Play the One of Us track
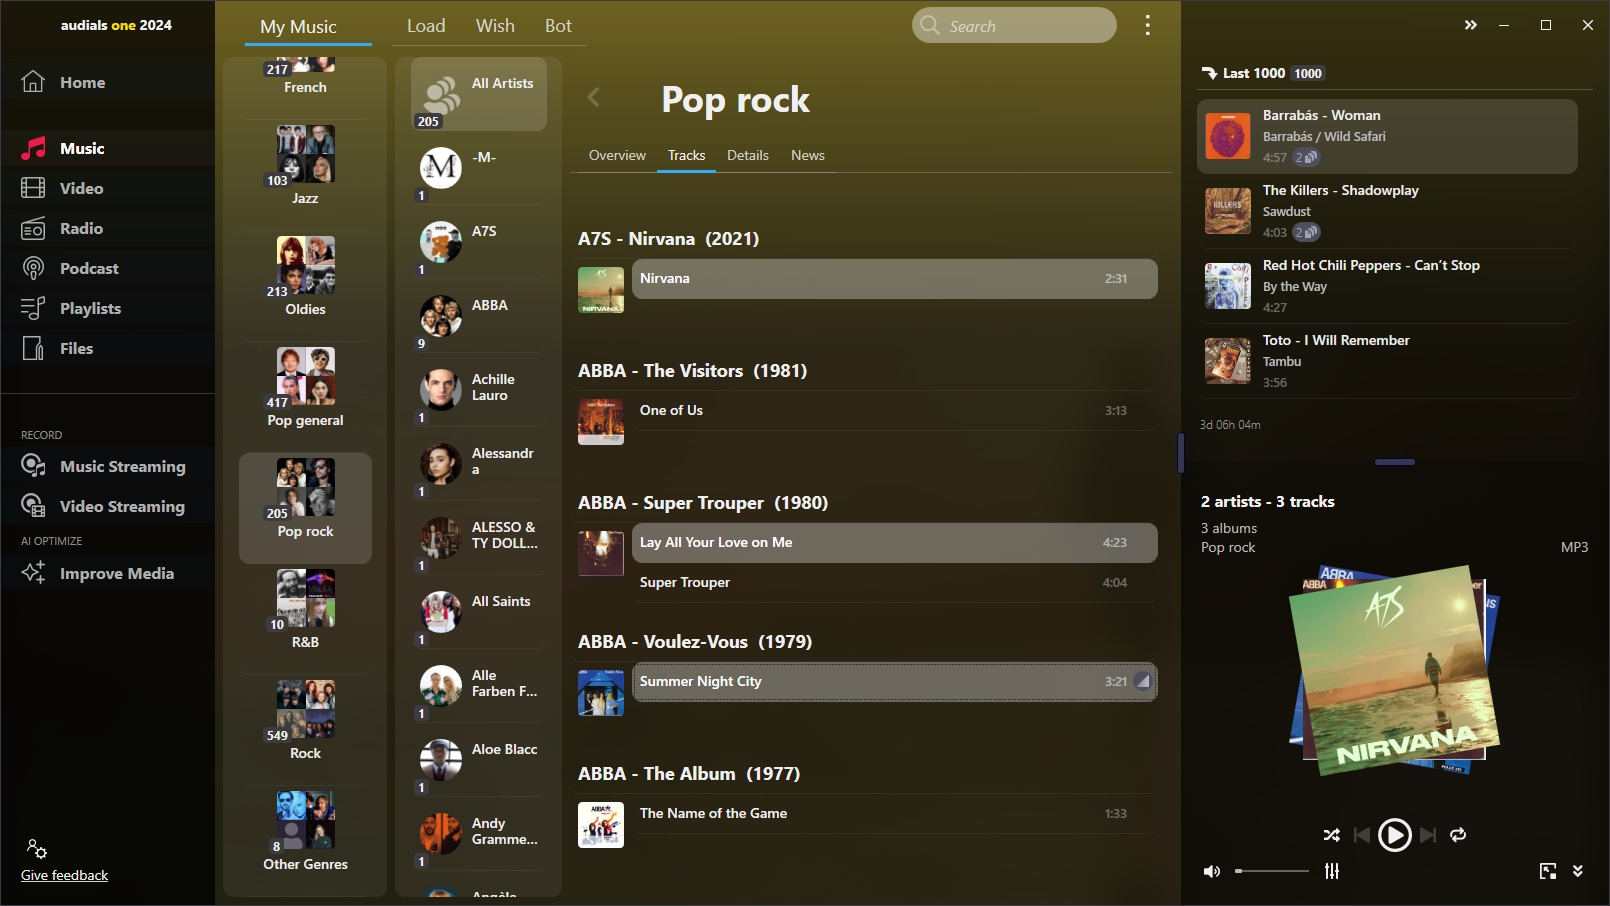The width and height of the screenshot is (1610, 906). coord(894,411)
